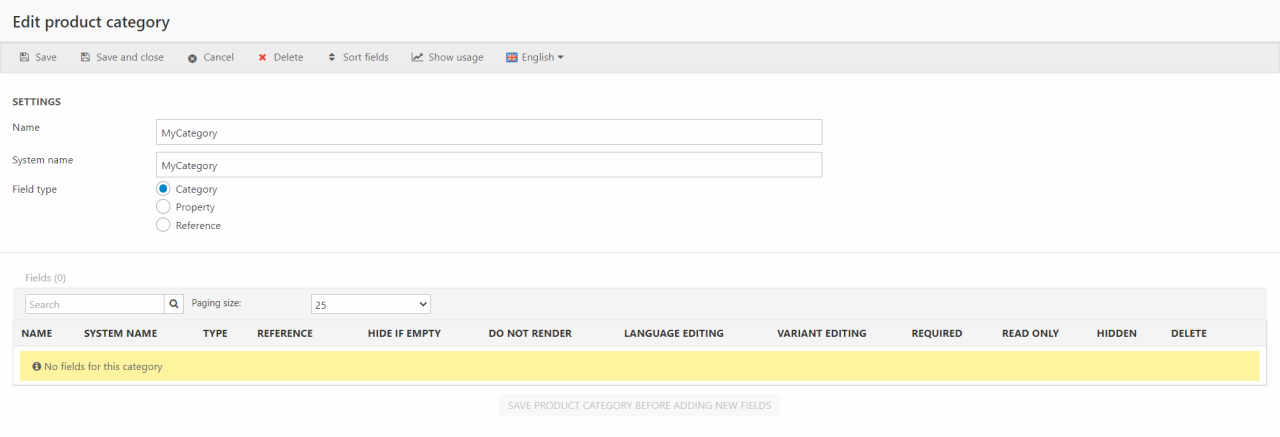Screen dimensions: 1280x437
Task: Click the System Name column header
Action: (120, 333)
